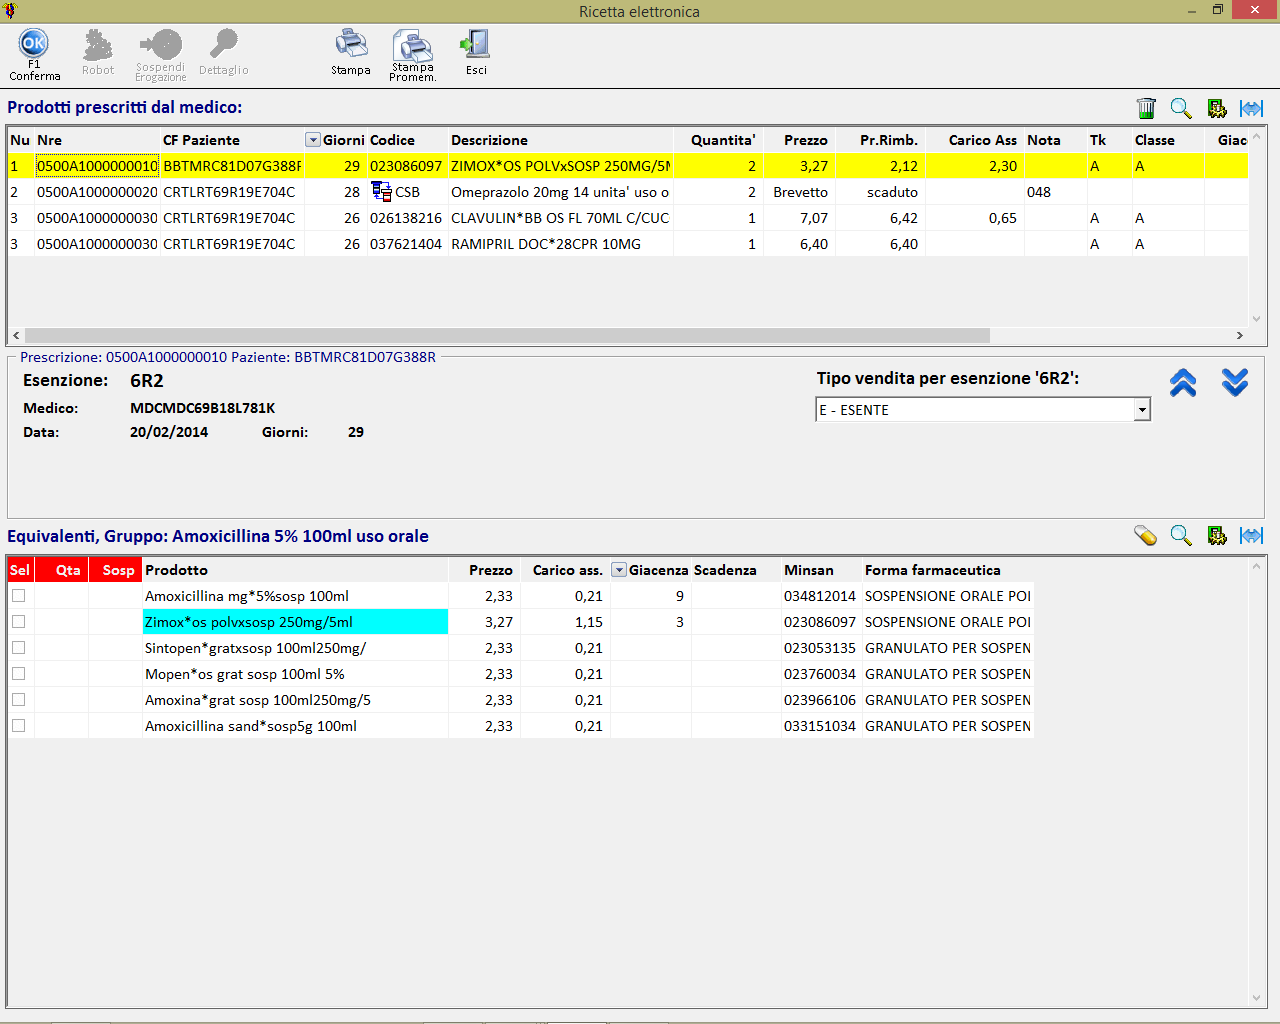Image resolution: width=1280 pixels, height=1024 pixels.
Task: Click the blue double down arrow
Action: point(1235,382)
